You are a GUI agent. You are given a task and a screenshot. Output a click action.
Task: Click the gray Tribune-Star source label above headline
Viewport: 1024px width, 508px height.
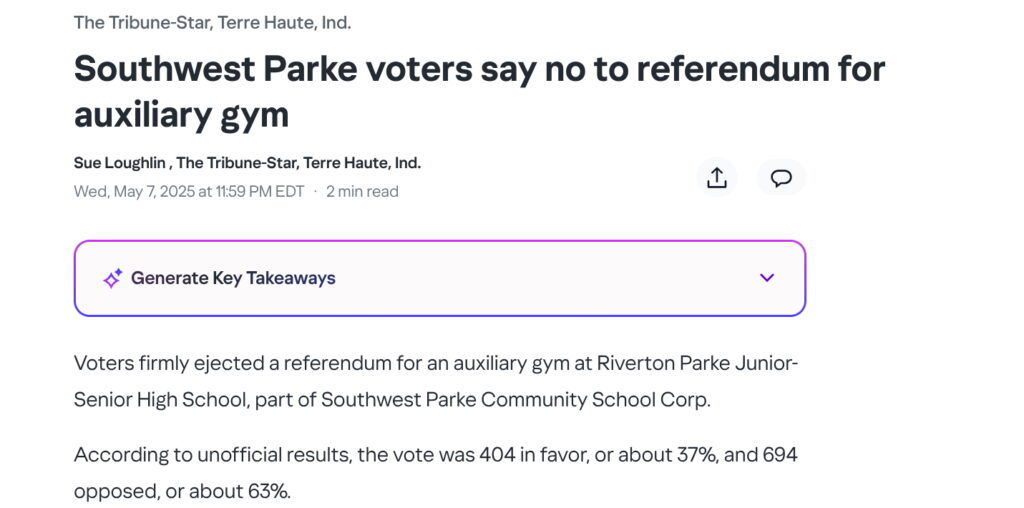[212, 23]
